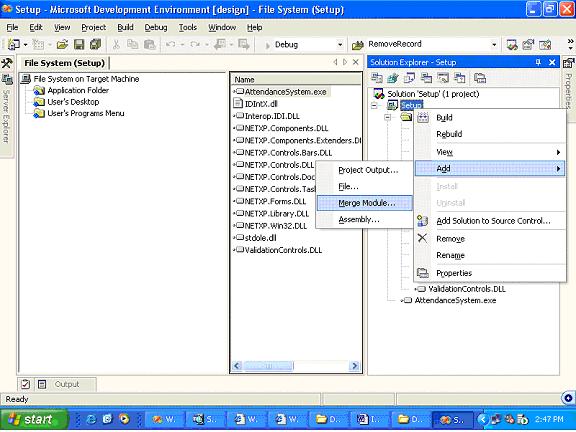This screenshot has height=432, width=576.
Task: Open the Toolbox from main toolbar icon
Action: pos(545,45)
